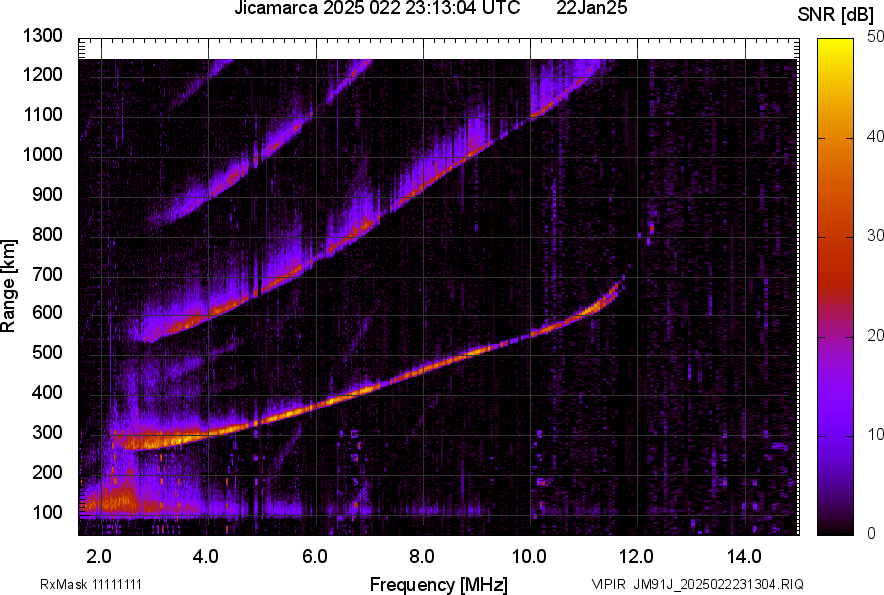This screenshot has width=884, height=595.
Task: Select the frequency axis label '10.0'
Action: click(529, 556)
